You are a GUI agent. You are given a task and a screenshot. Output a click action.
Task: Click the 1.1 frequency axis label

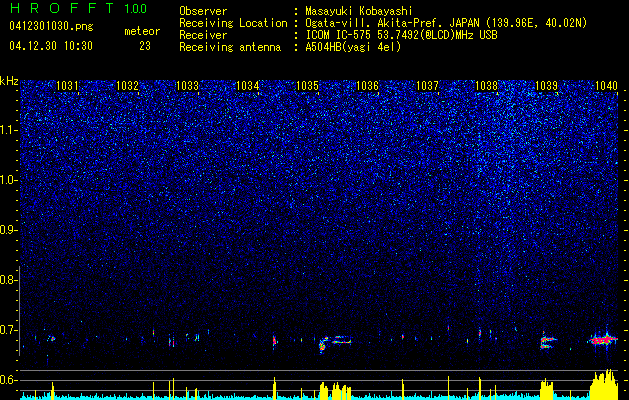pyautogui.click(x=9, y=130)
